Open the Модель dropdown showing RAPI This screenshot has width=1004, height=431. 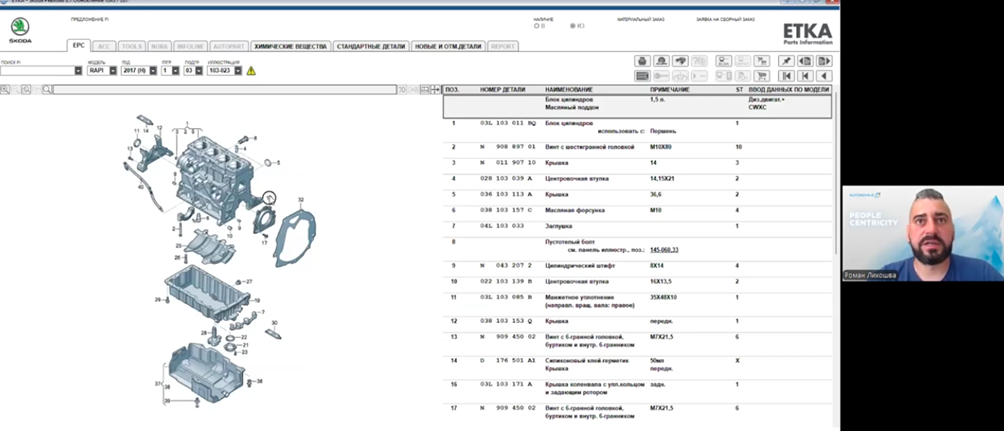pos(112,71)
